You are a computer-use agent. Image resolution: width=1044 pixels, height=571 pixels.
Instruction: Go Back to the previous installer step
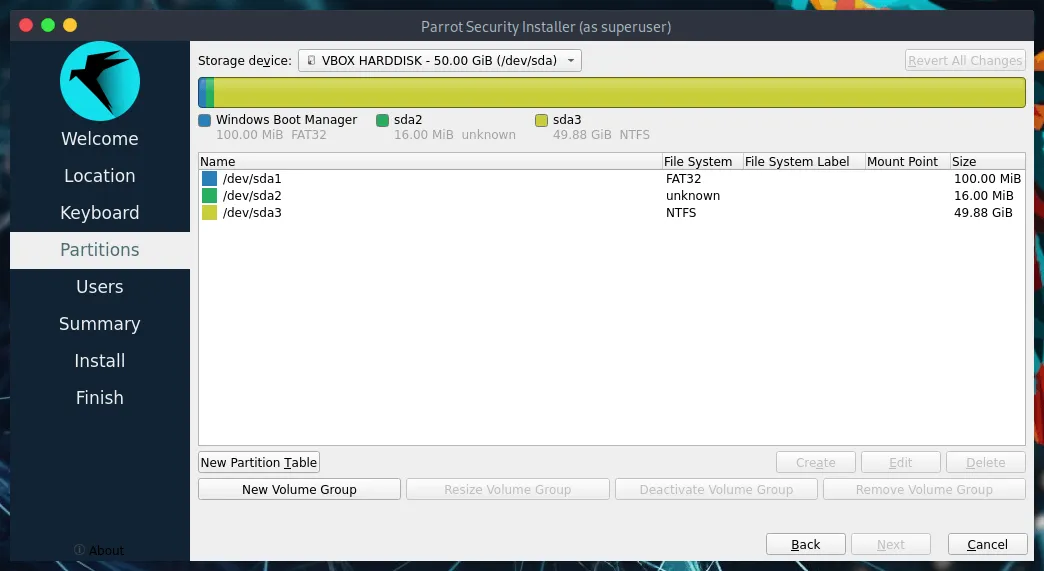click(x=806, y=544)
